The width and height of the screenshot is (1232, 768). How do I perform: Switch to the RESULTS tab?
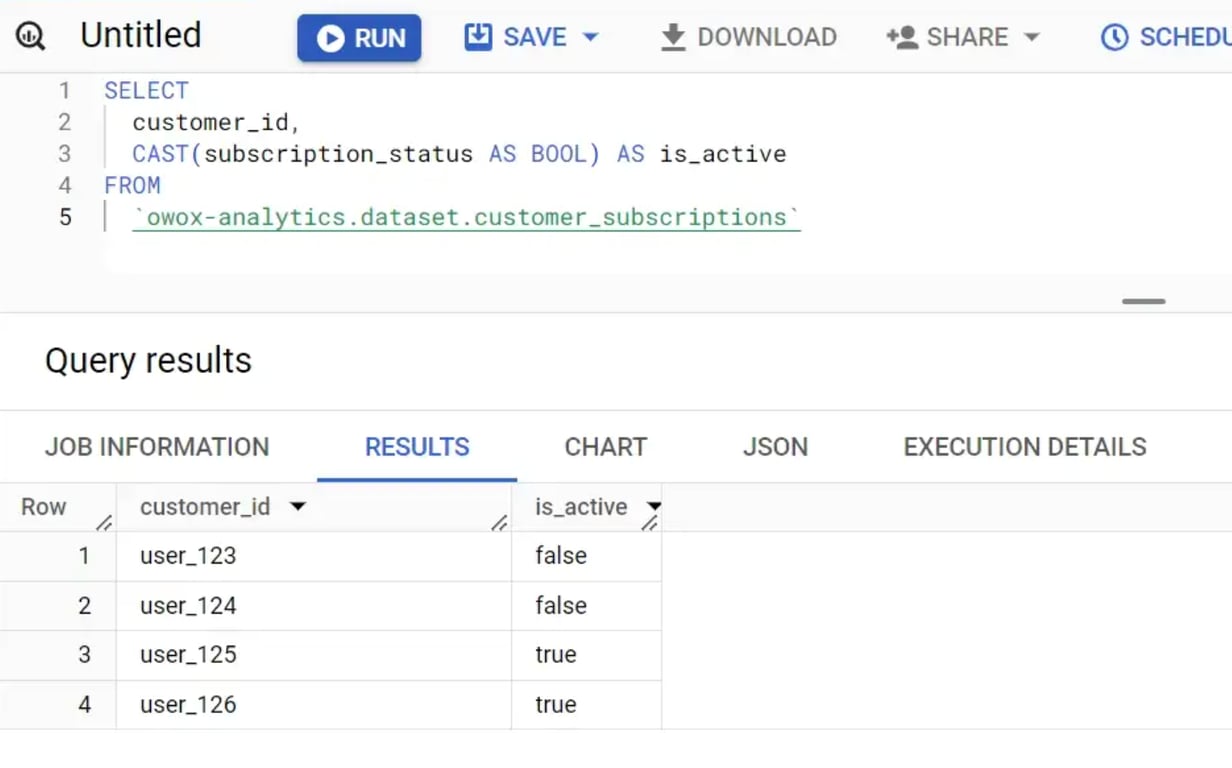pyautogui.click(x=417, y=447)
